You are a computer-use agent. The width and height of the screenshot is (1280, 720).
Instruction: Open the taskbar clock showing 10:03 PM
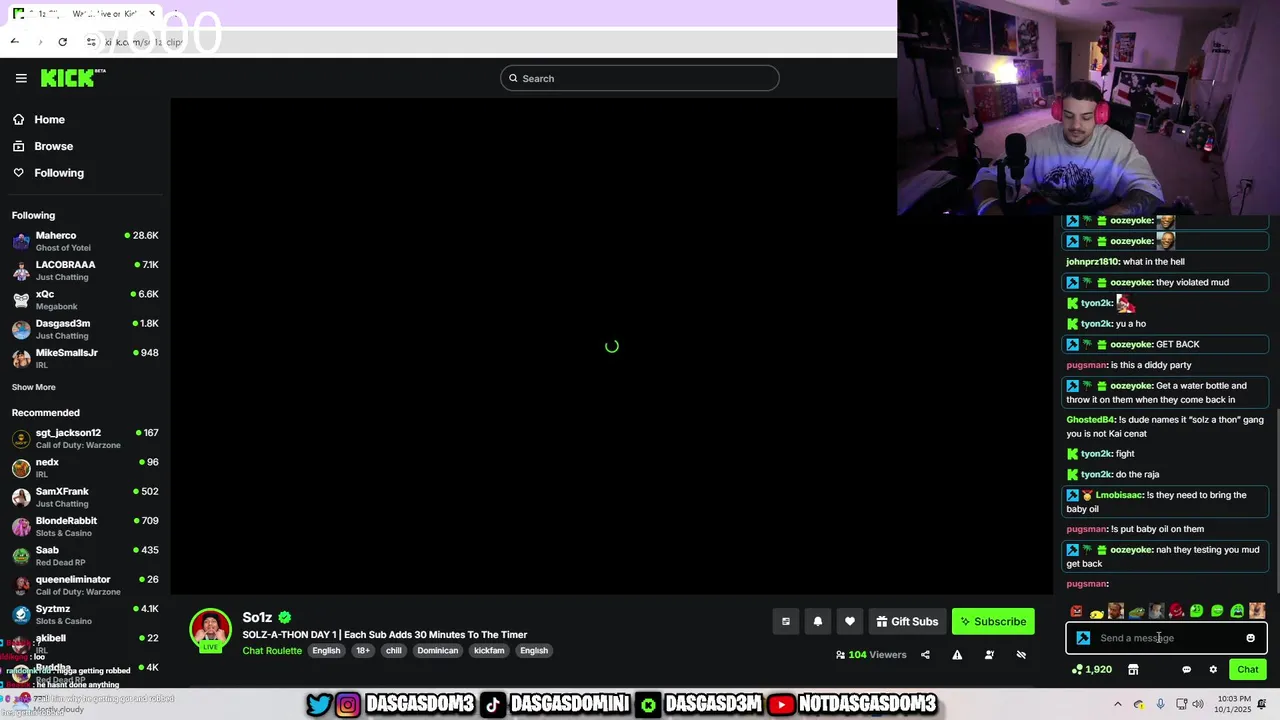click(1235, 704)
